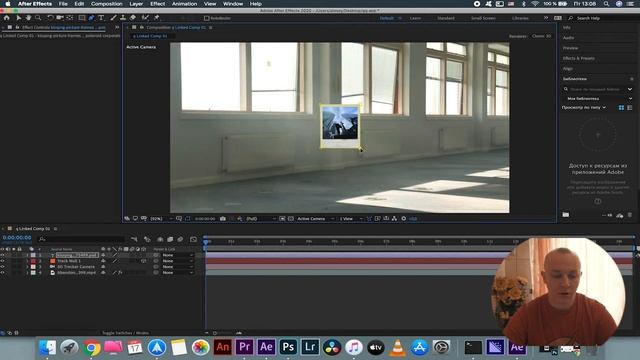Hide the Track Null 1 layer
The width and height of the screenshot is (640, 360).
[2, 261]
